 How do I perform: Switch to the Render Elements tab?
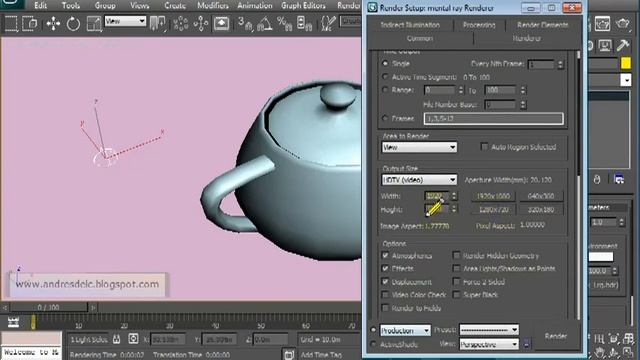(542, 25)
